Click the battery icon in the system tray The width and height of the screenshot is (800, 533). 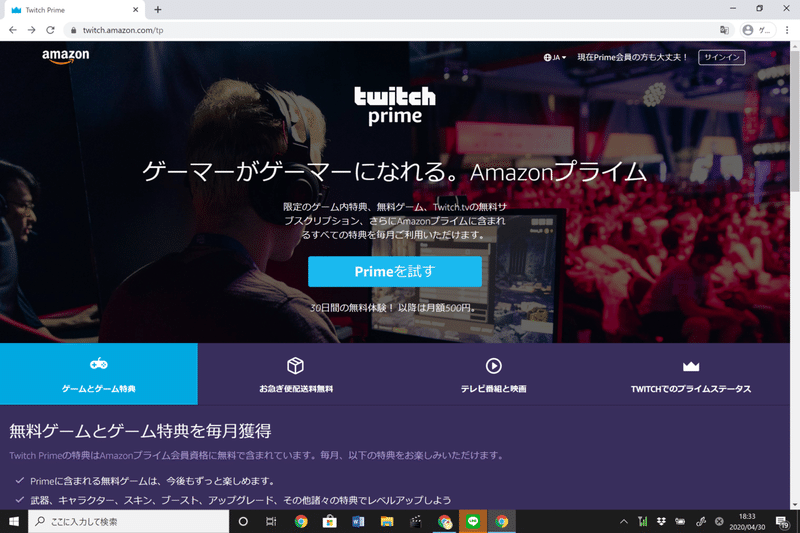click(x=680, y=521)
